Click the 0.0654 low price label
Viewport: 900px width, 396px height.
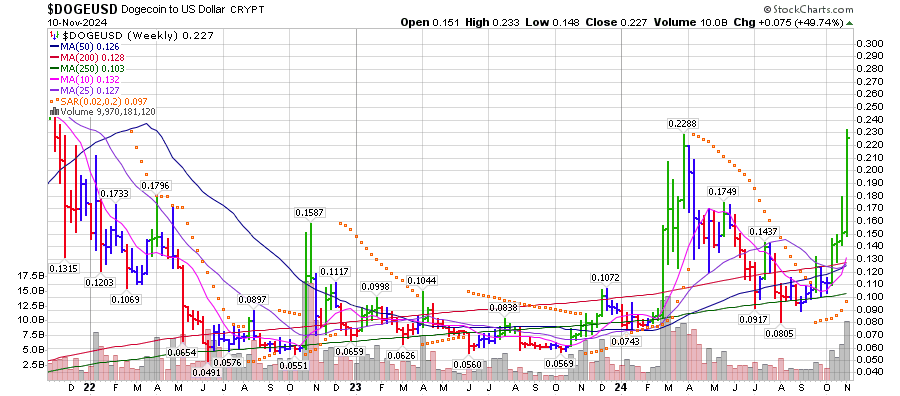[183, 351]
